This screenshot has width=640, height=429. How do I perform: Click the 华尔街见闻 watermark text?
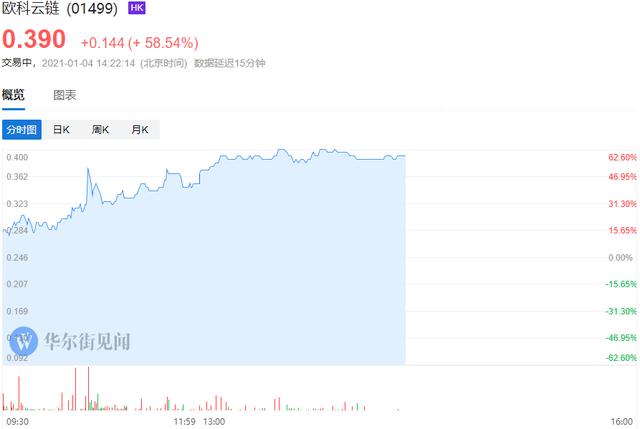(87, 341)
